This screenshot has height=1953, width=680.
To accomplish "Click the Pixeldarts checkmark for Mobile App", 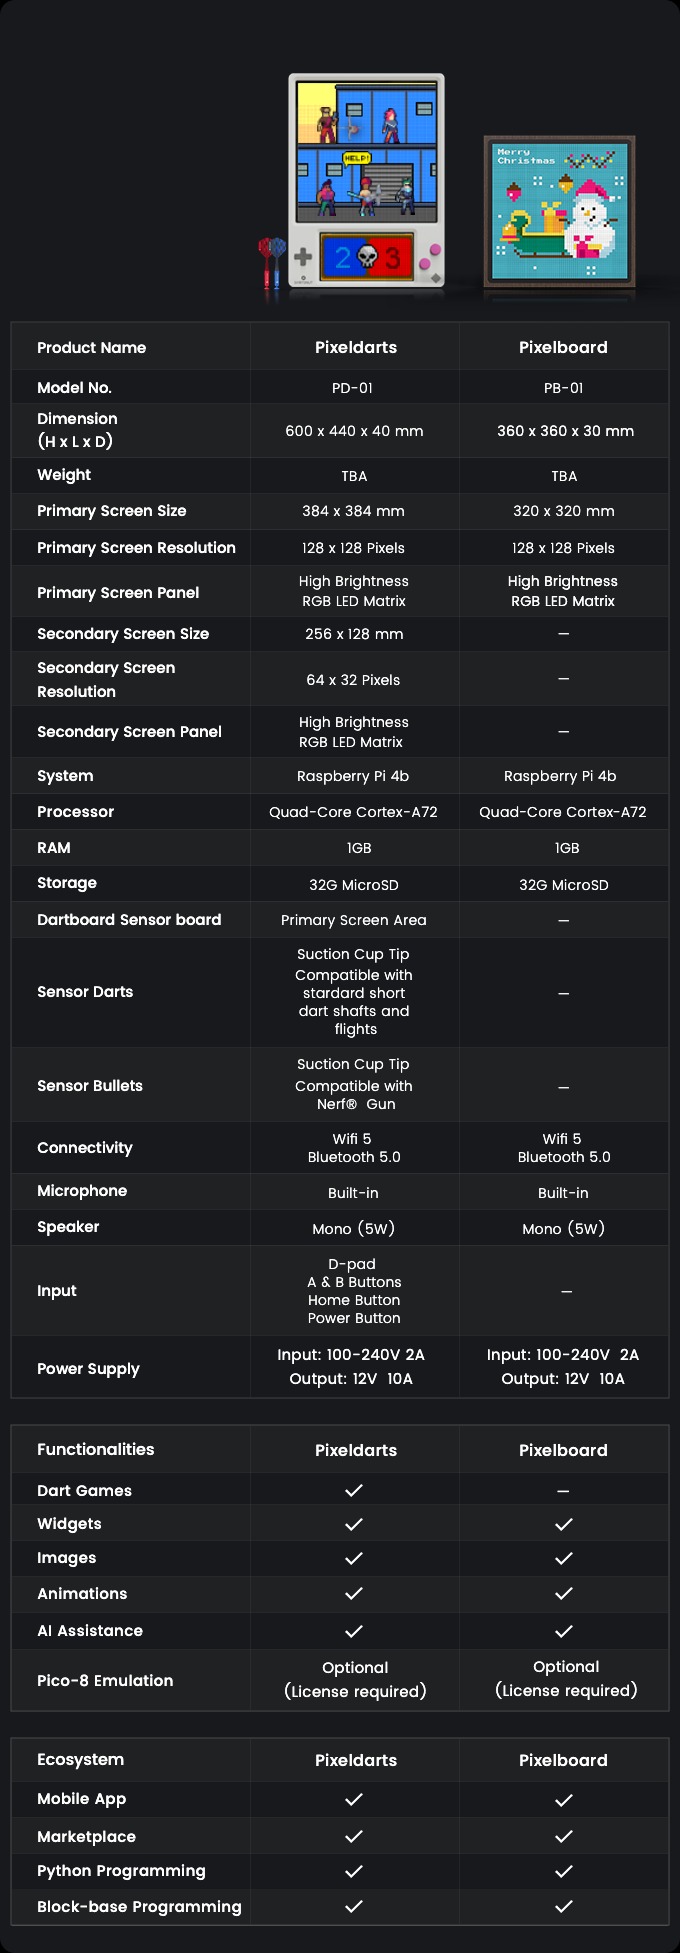I will tap(354, 1799).
